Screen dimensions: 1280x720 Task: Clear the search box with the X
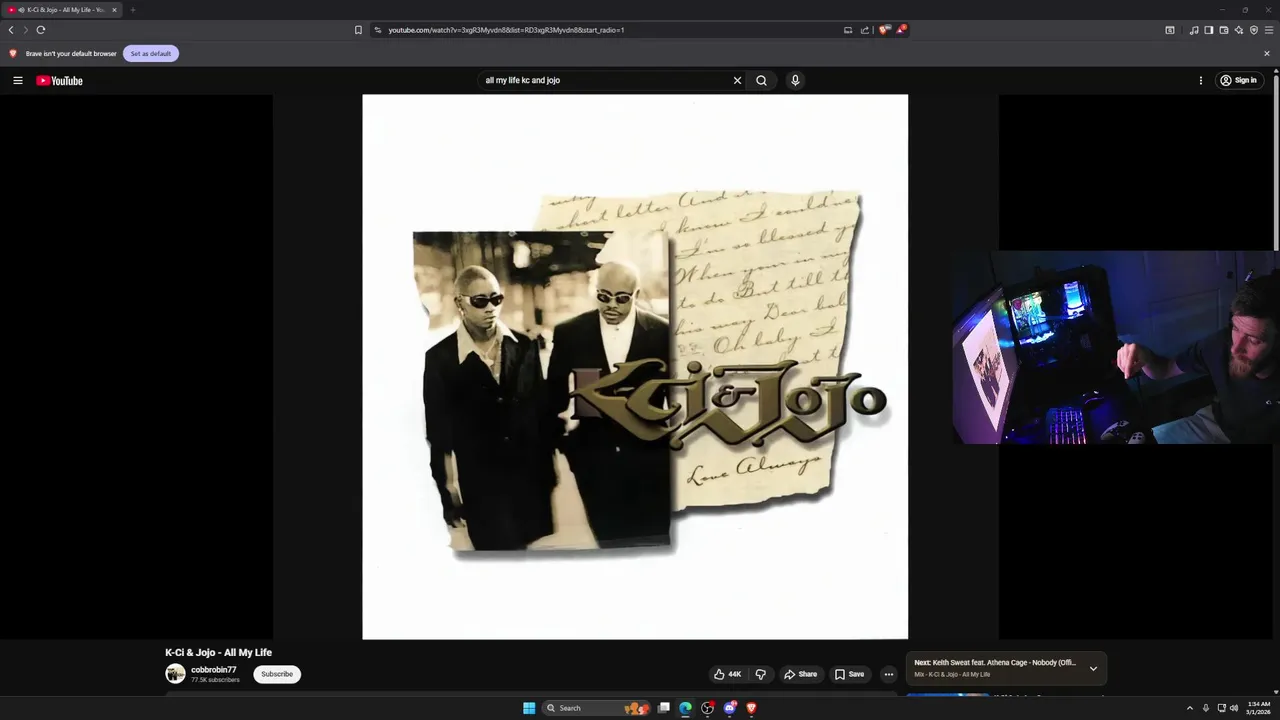pos(737,80)
